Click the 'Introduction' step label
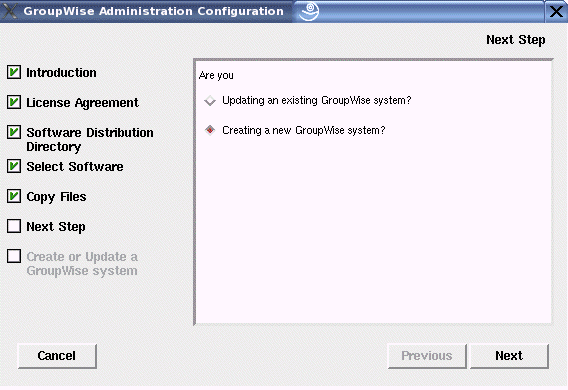Viewport: 568px width, 390px height. 61,72
